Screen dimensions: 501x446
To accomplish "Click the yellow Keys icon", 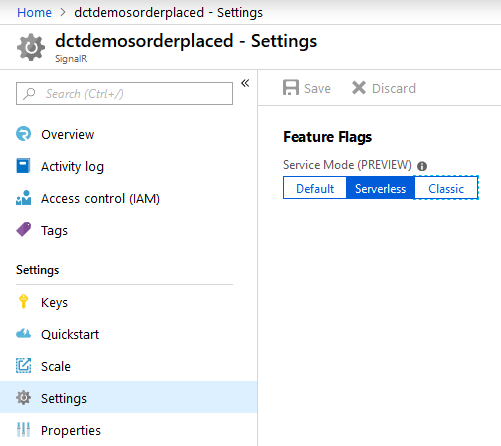I will coord(23,302).
